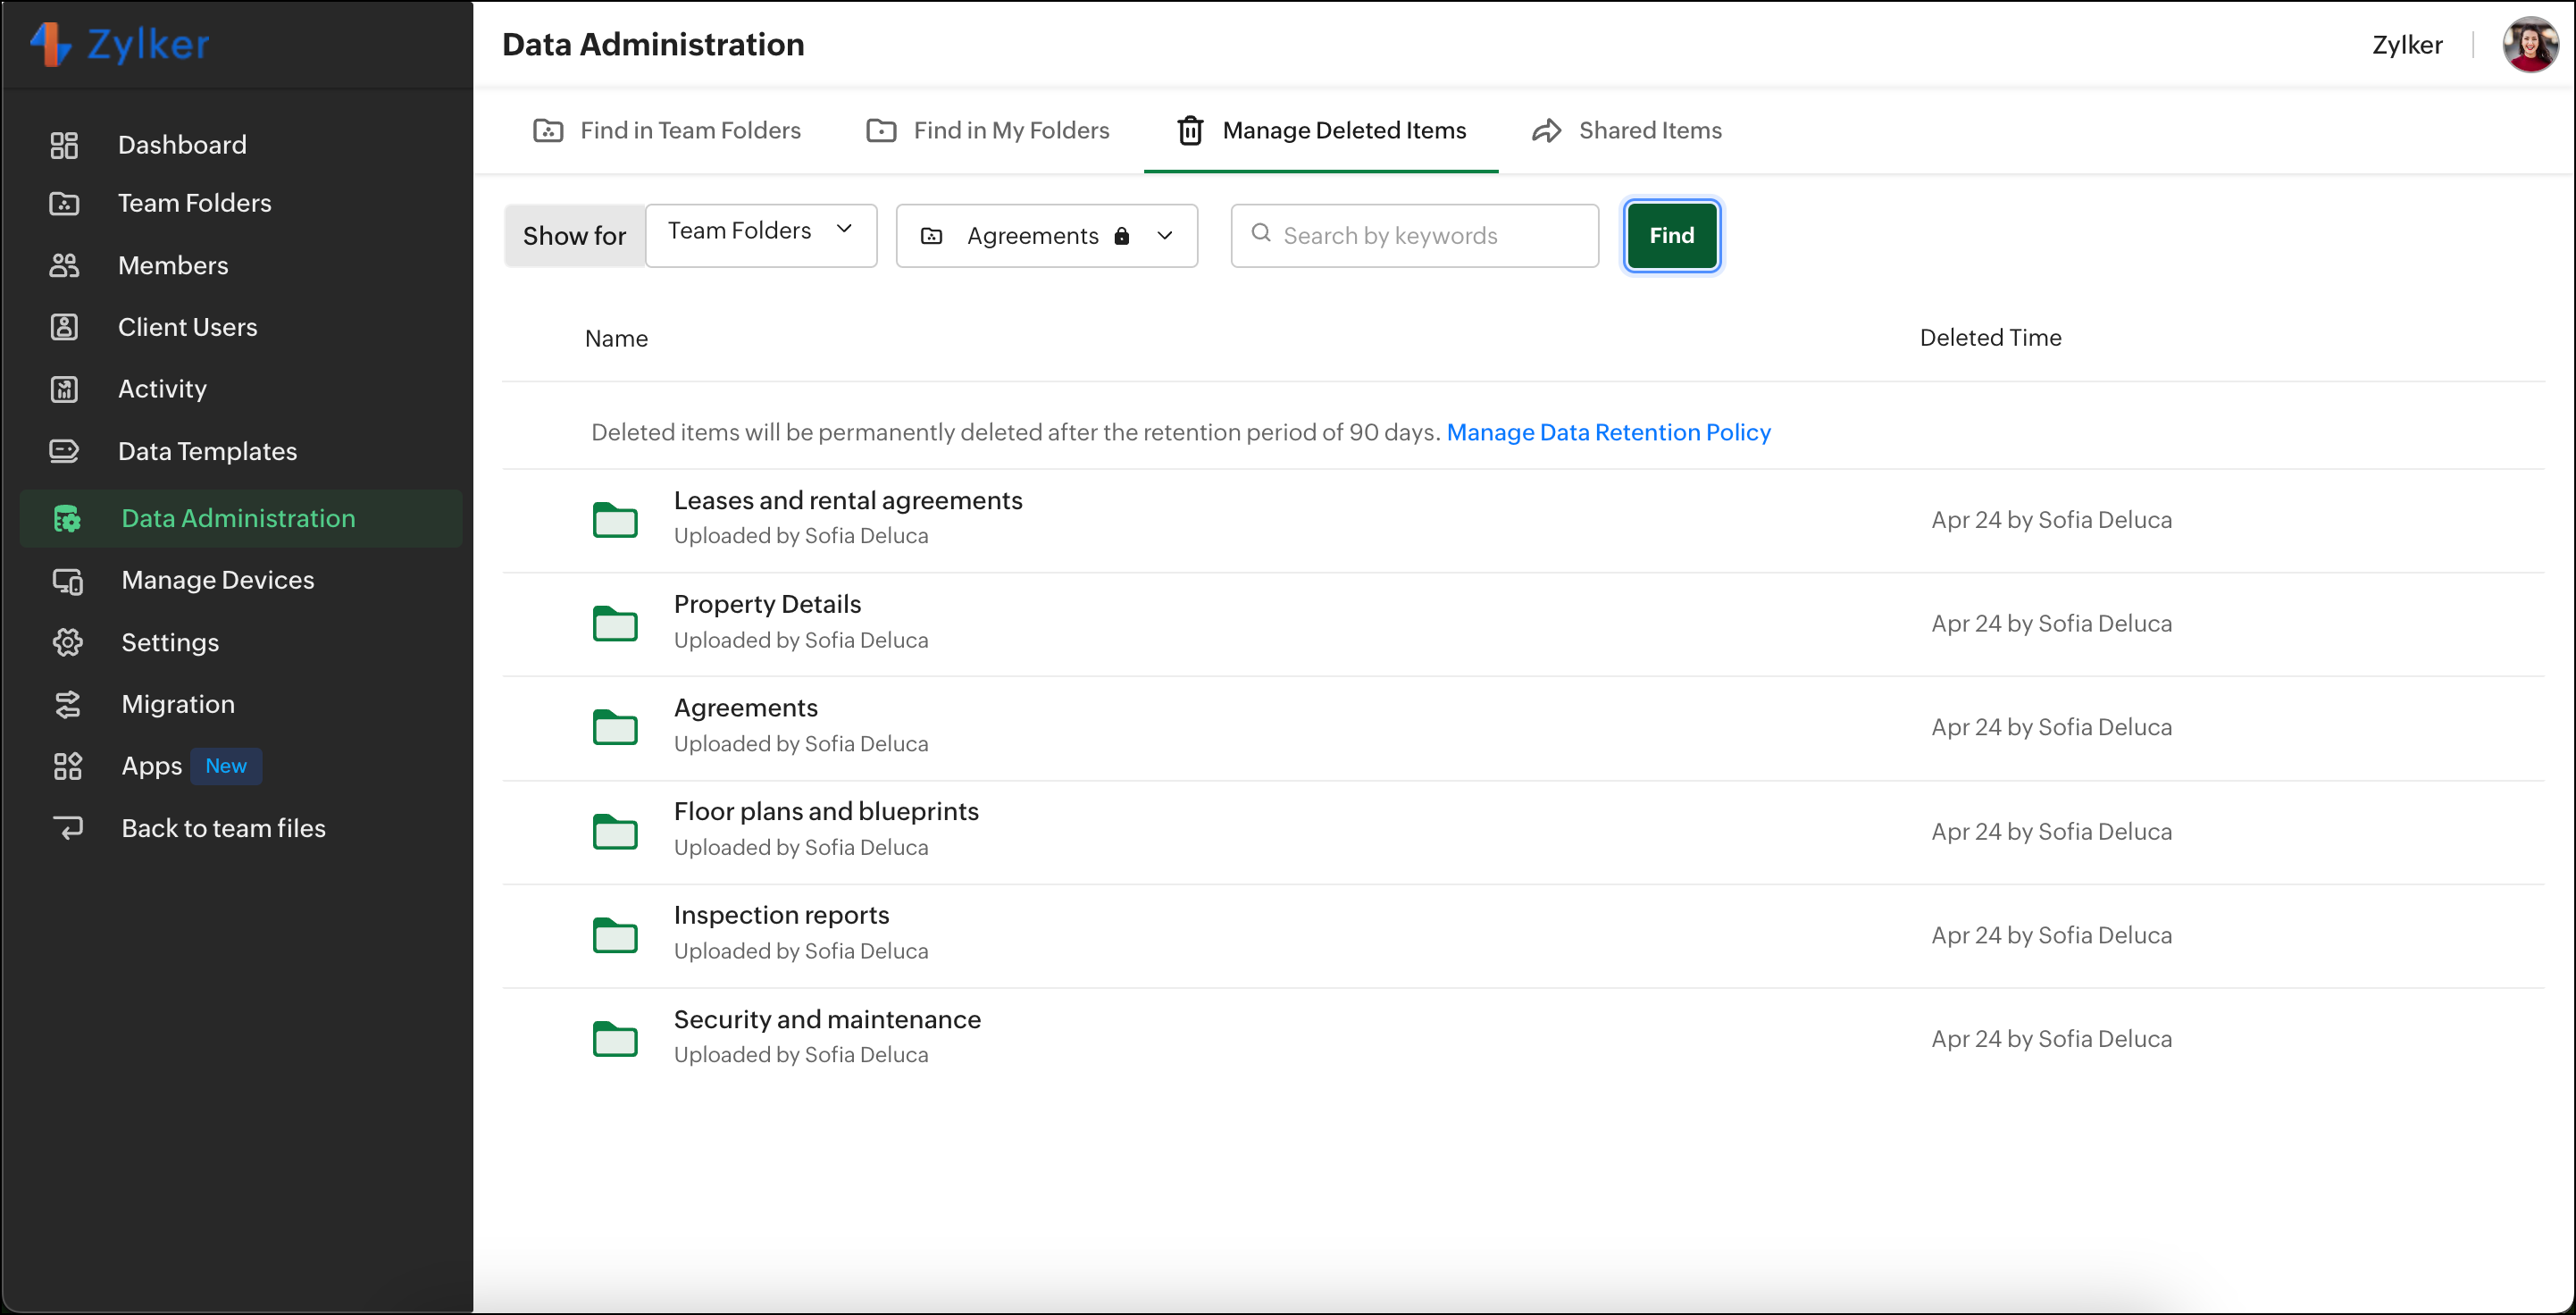Click the Manage Devices icon

point(67,581)
